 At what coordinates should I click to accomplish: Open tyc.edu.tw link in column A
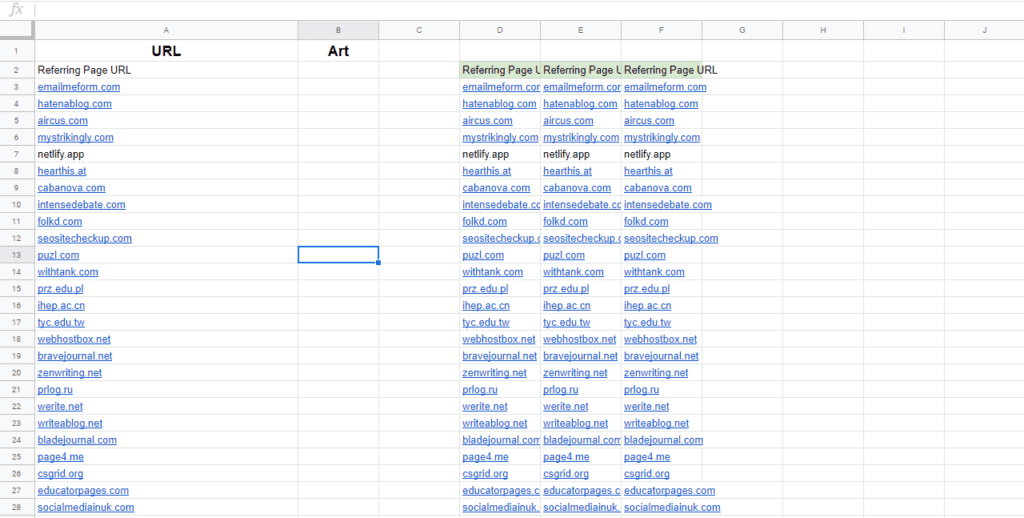[61, 323]
